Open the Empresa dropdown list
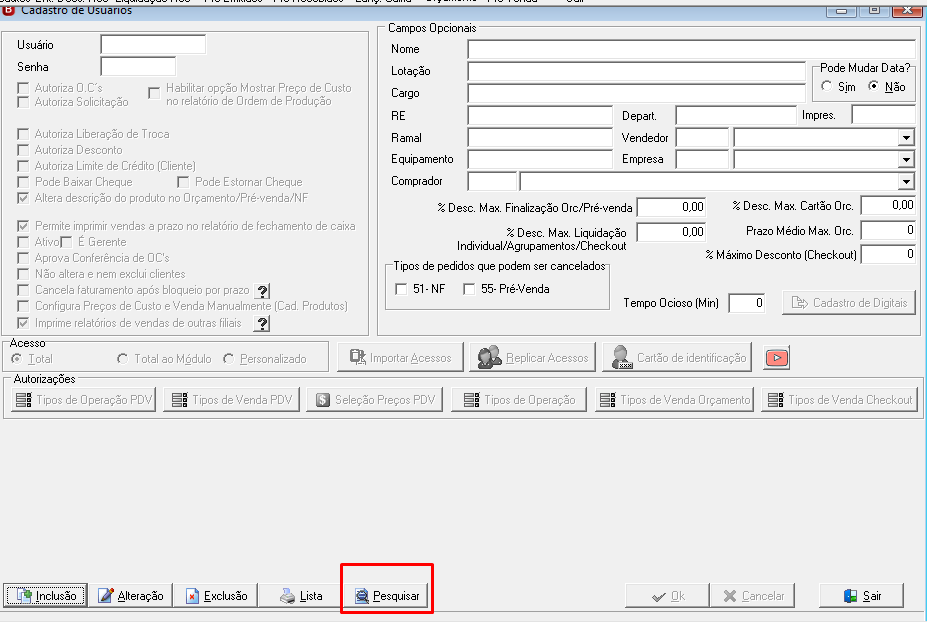Image resolution: width=927 pixels, height=622 pixels. click(906, 160)
